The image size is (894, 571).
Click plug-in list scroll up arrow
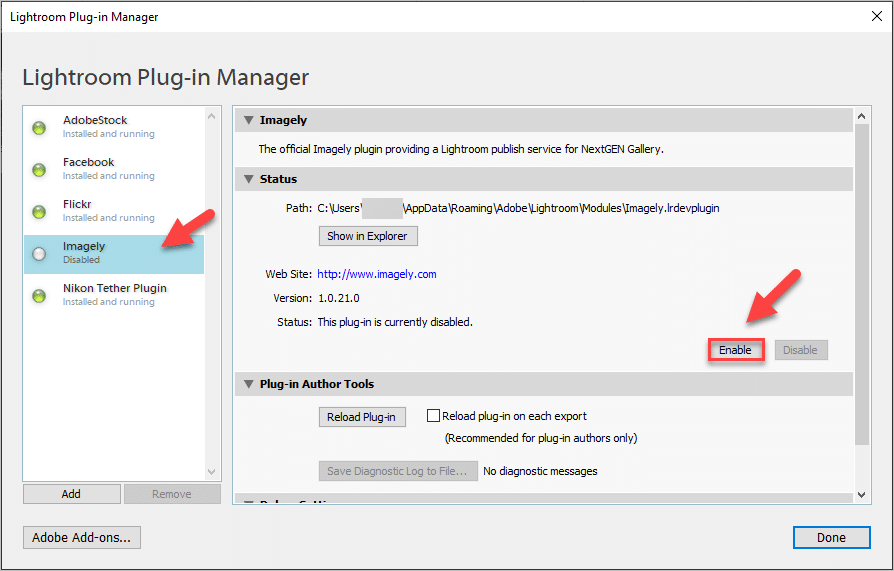(x=212, y=116)
